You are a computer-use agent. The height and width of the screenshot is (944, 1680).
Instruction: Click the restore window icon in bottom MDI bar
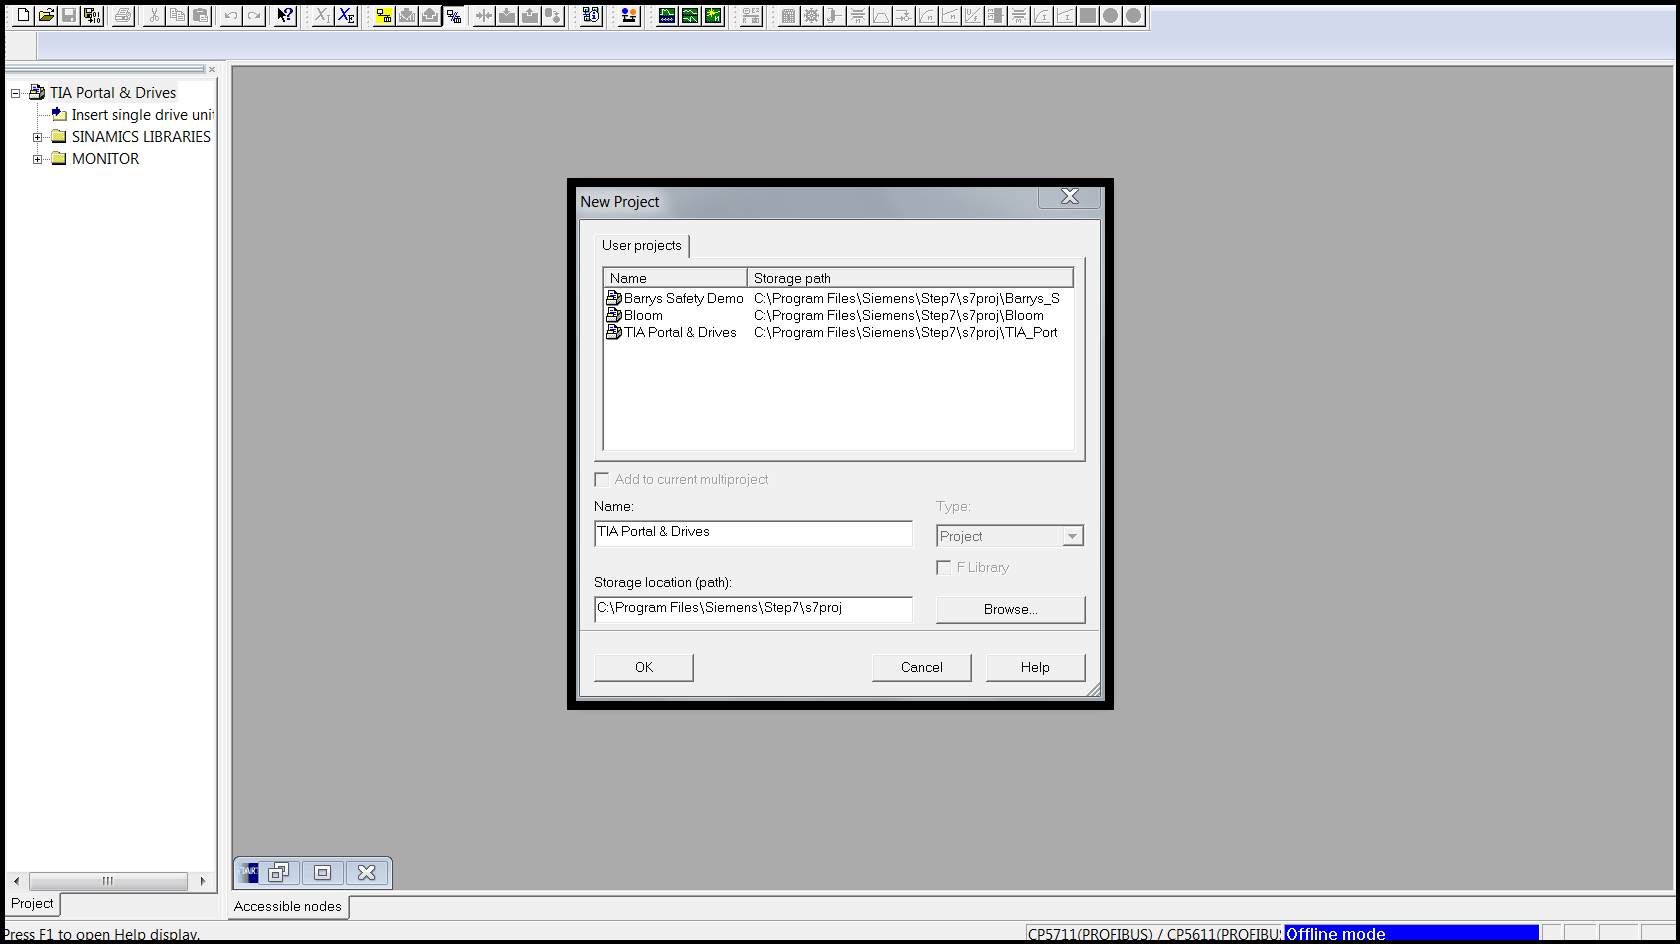tap(278, 872)
